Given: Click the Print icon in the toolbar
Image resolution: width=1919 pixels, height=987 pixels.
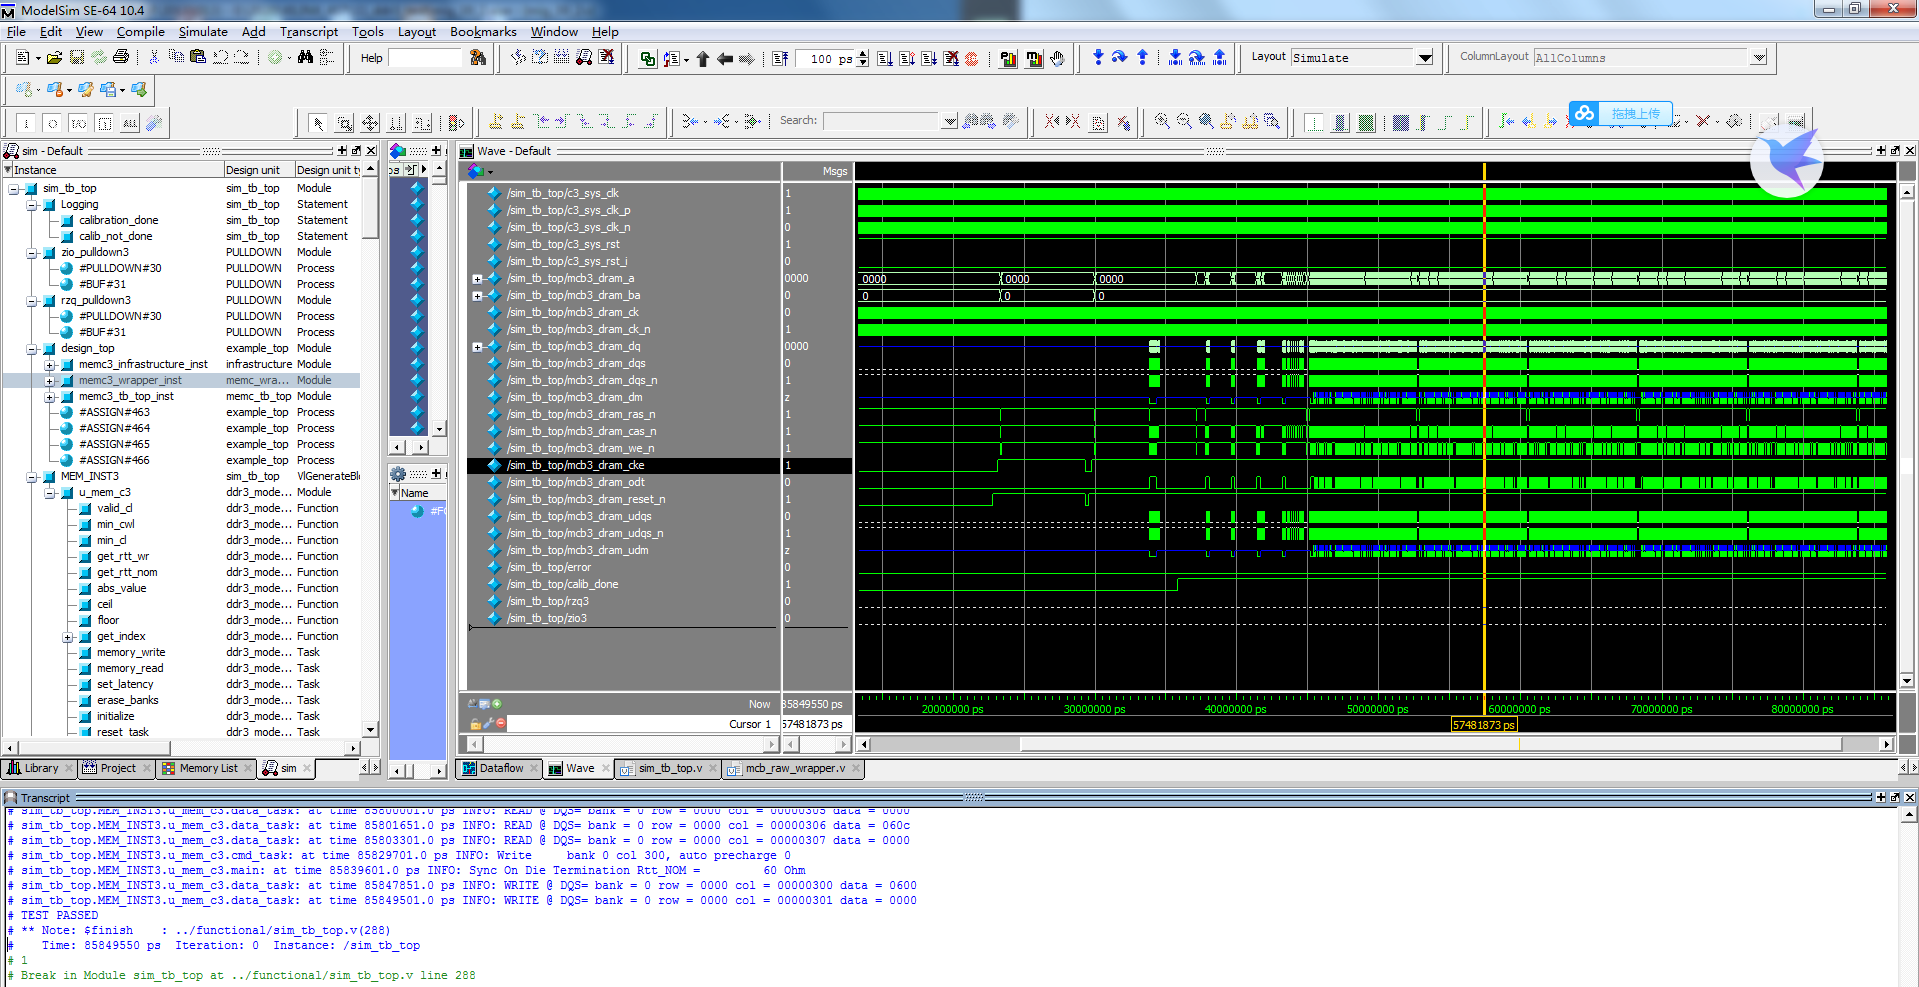Looking at the screenshot, I should (x=121, y=58).
